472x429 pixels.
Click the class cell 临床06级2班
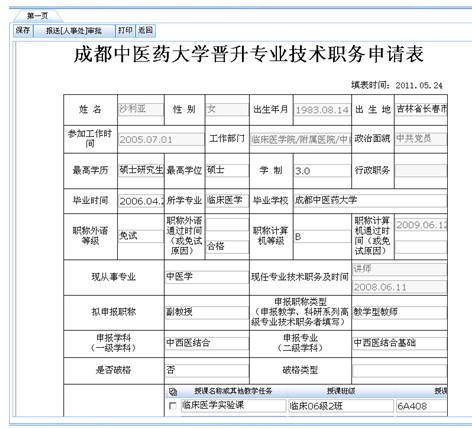(x=341, y=406)
